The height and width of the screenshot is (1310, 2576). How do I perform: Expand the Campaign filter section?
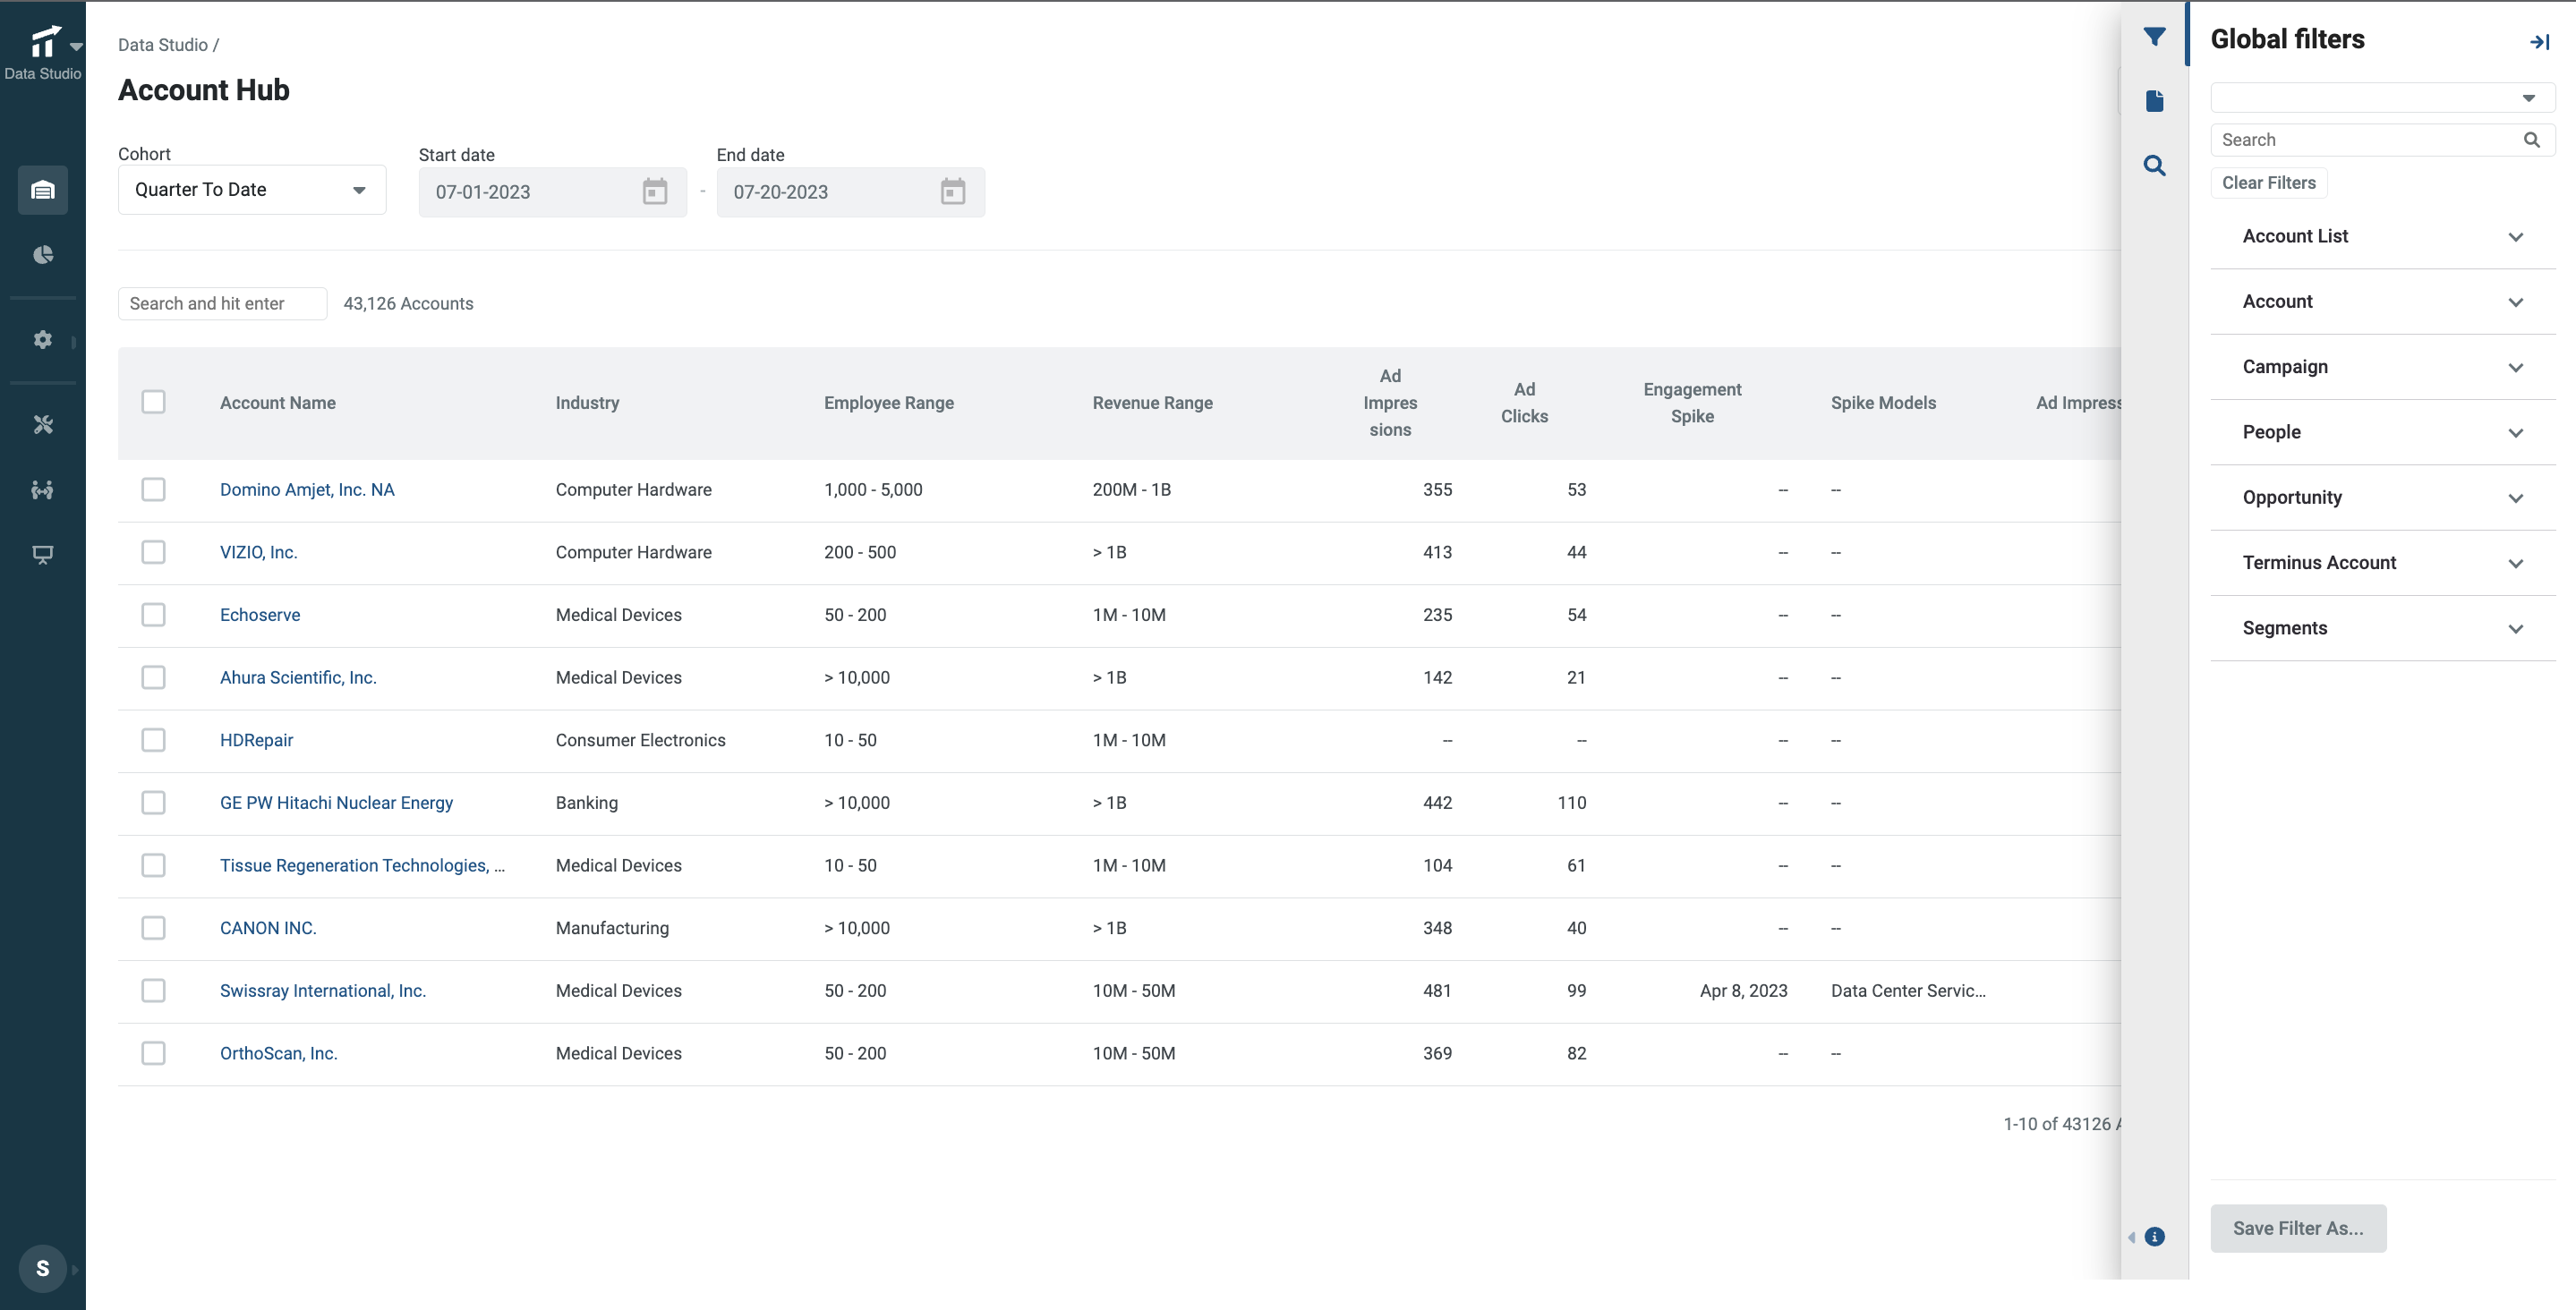click(x=2382, y=367)
